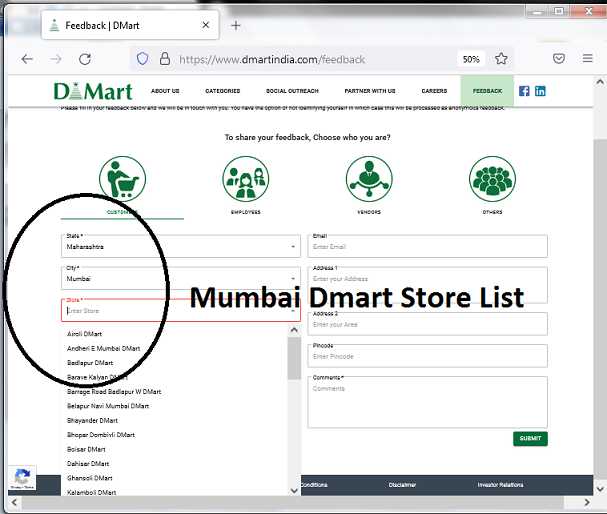This screenshot has height=514, width=607.
Task: Open the Social Outreach menu
Action: 292,91
